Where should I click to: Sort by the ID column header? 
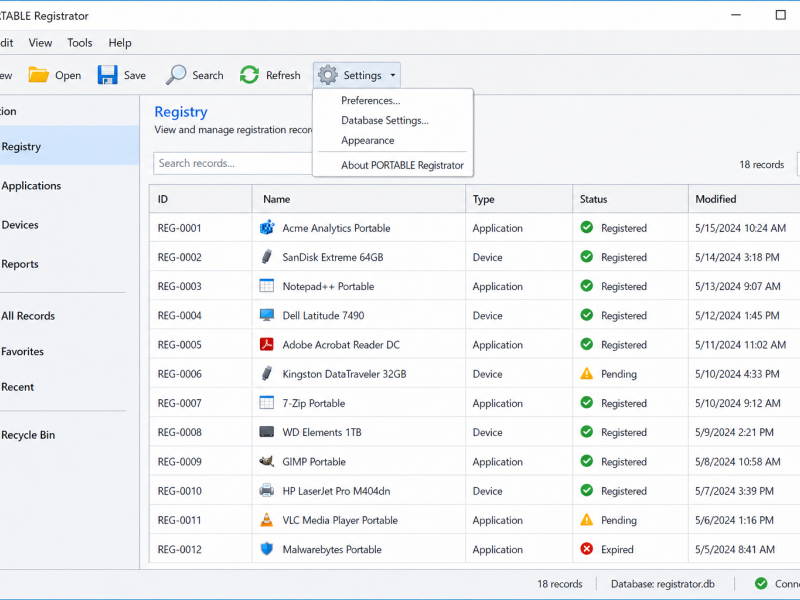[201, 199]
